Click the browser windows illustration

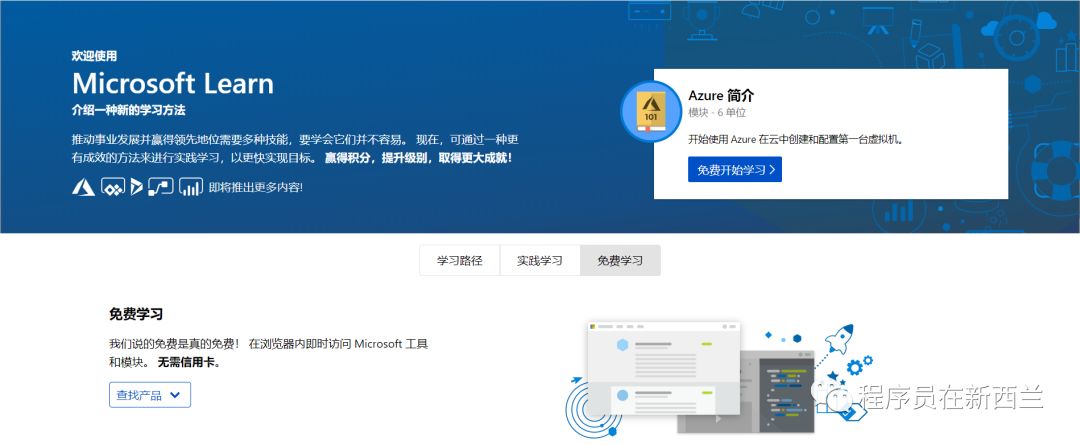tap(701, 376)
